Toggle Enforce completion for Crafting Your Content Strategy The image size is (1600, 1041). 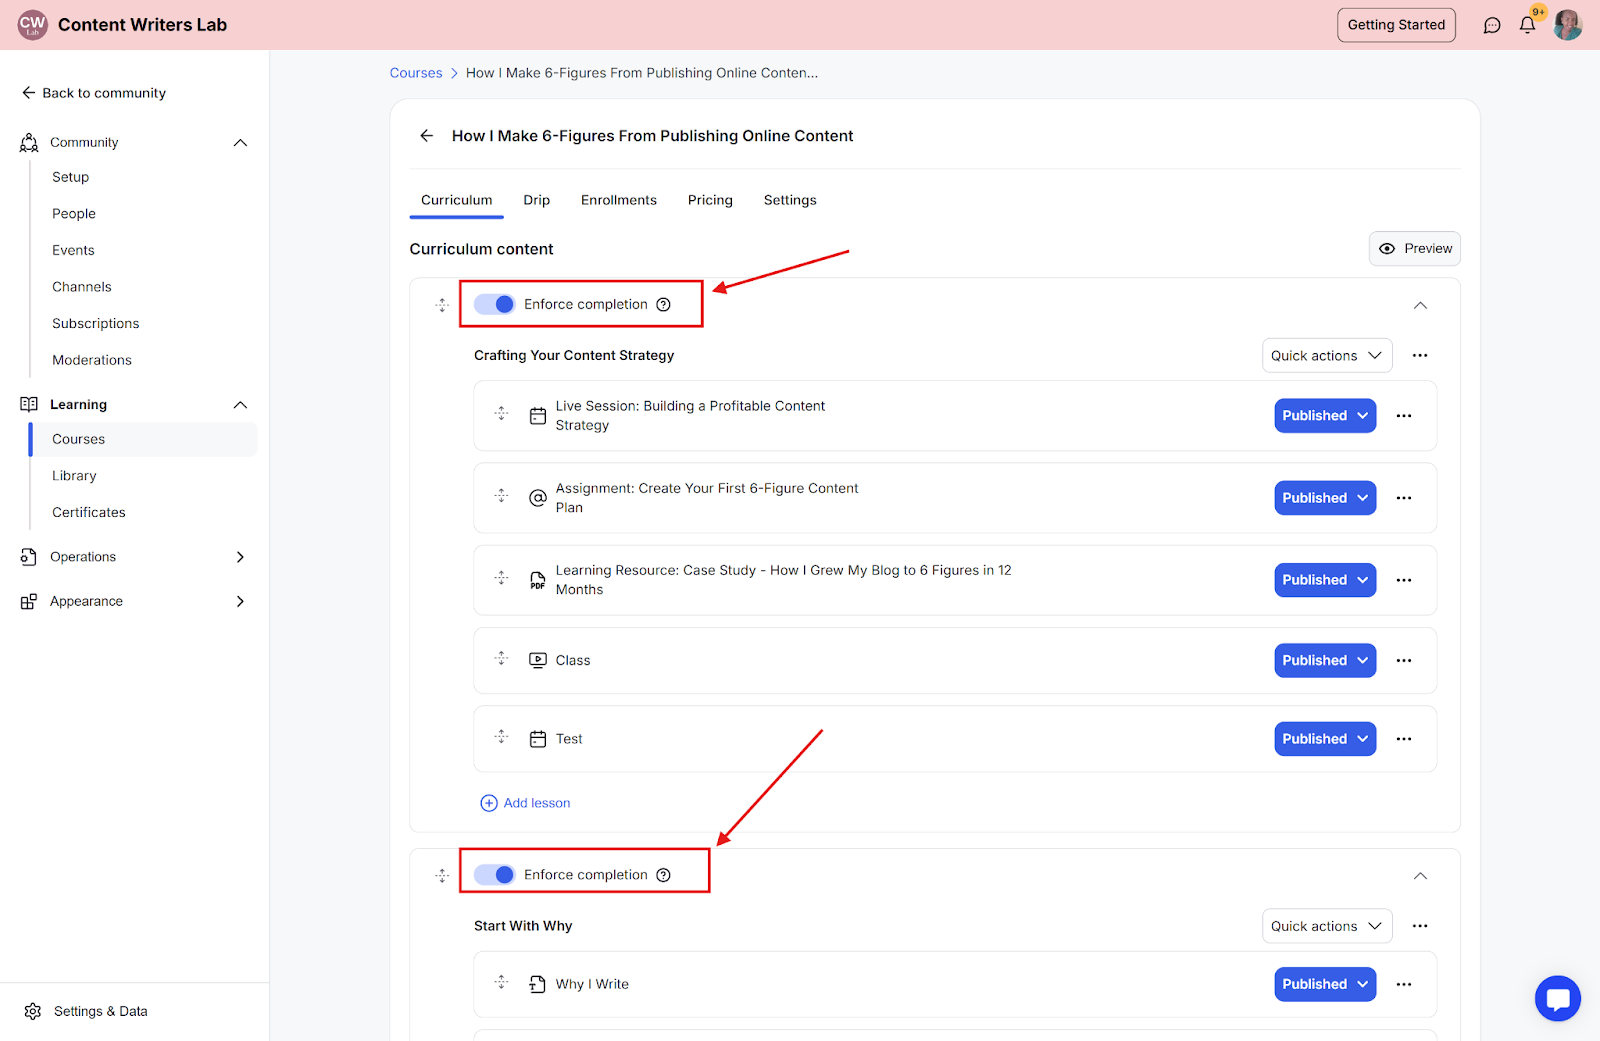495,304
